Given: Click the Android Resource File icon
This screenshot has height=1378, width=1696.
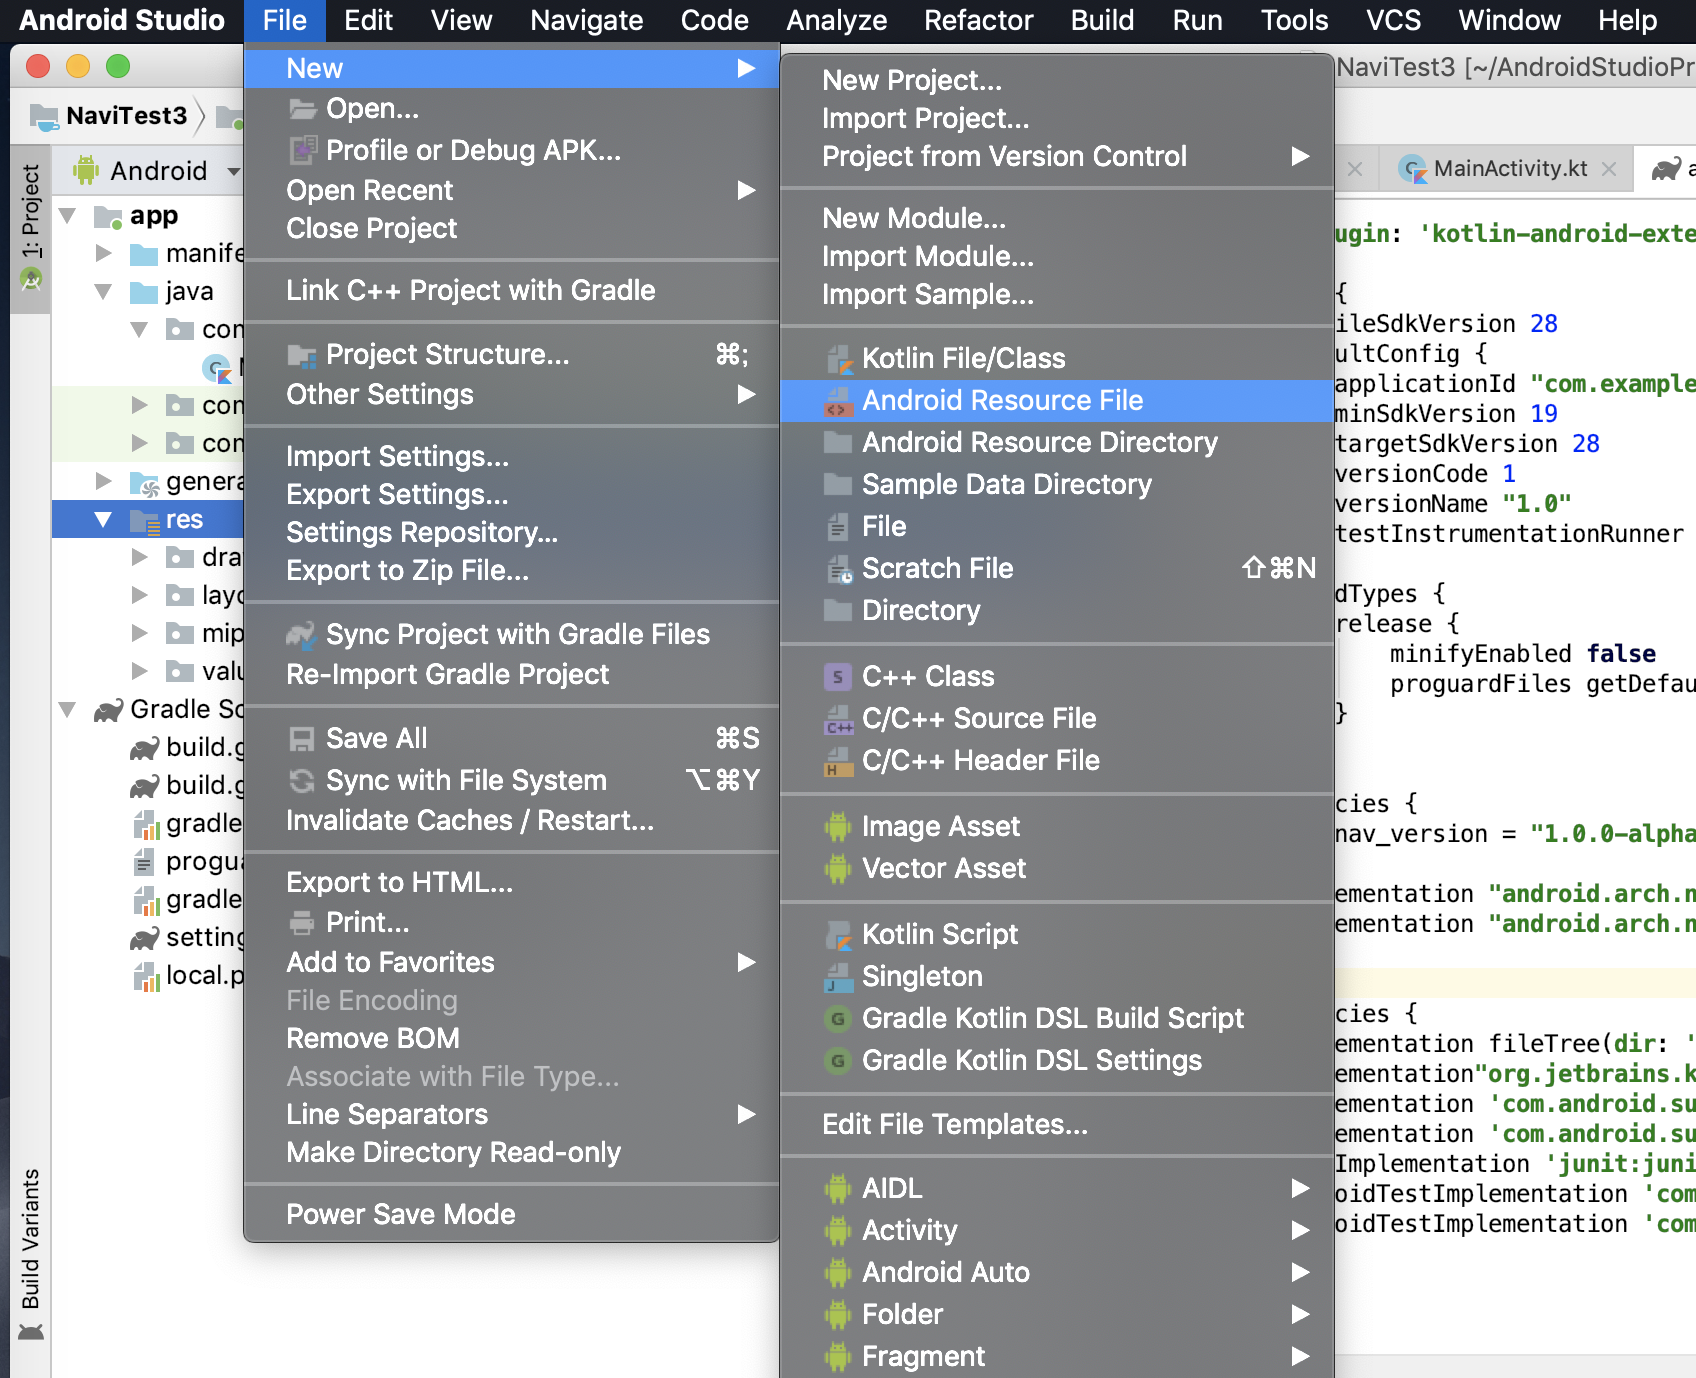Looking at the screenshot, I should tap(838, 401).
